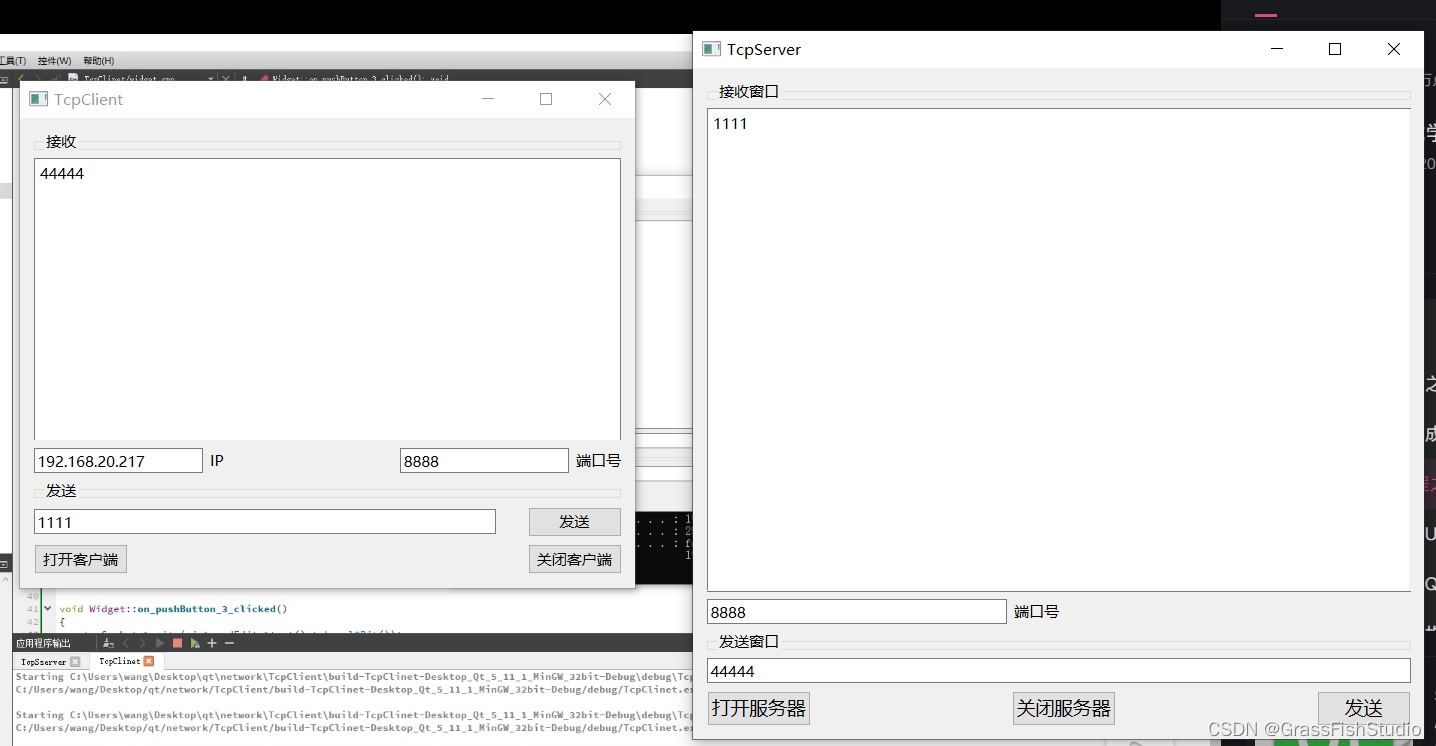
Task: Close the TcpClient window
Action: pos(604,99)
